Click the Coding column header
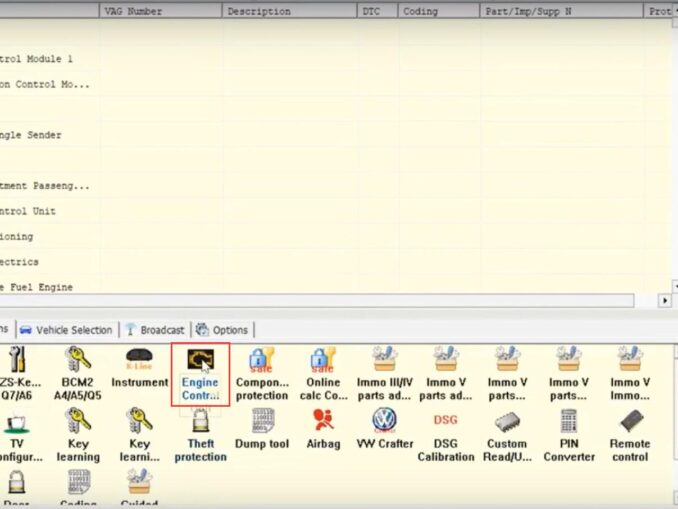The height and width of the screenshot is (509, 678). pyautogui.click(x=438, y=11)
